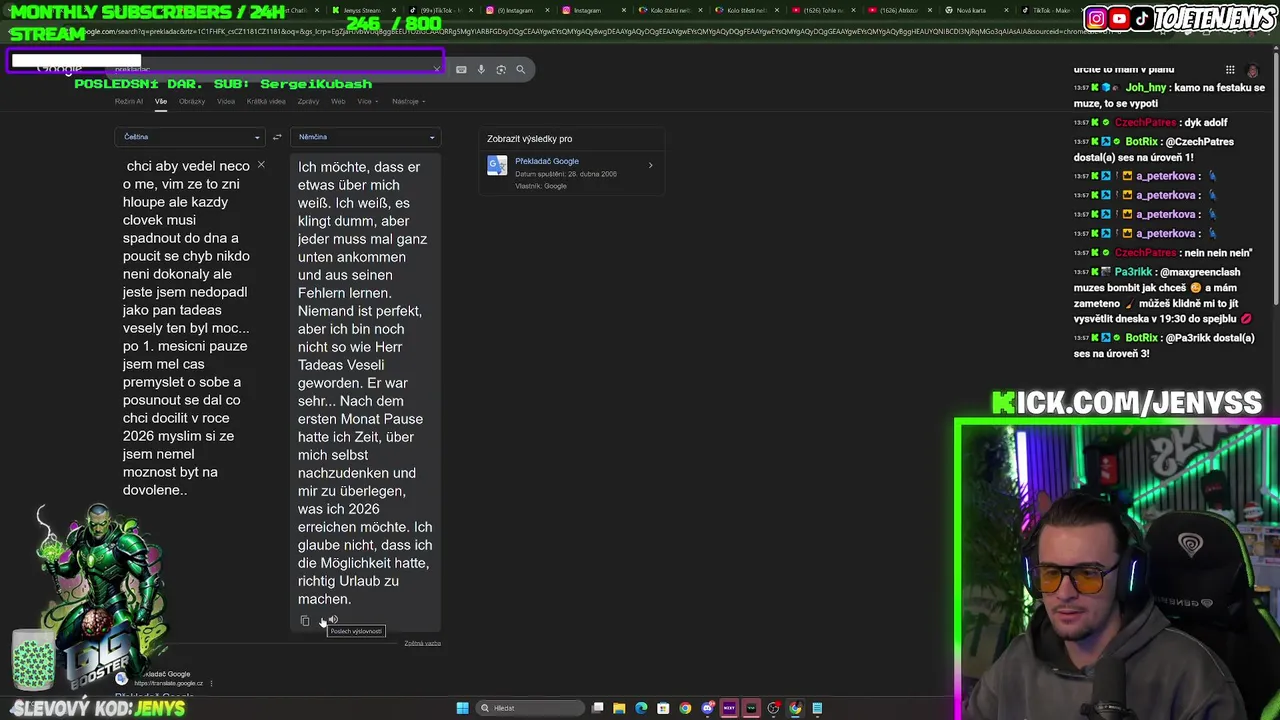The image size is (1280, 720).
Task: Open Microsoft Store from the taskbar
Action: tap(663, 708)
